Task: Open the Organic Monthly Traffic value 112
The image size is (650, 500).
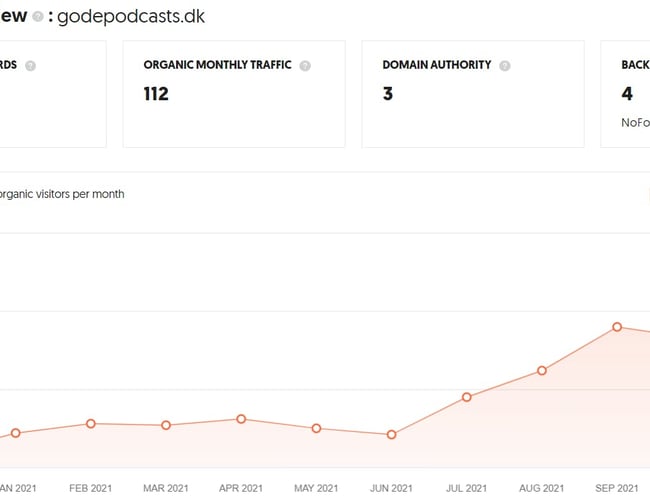Action: click(156, 94)
